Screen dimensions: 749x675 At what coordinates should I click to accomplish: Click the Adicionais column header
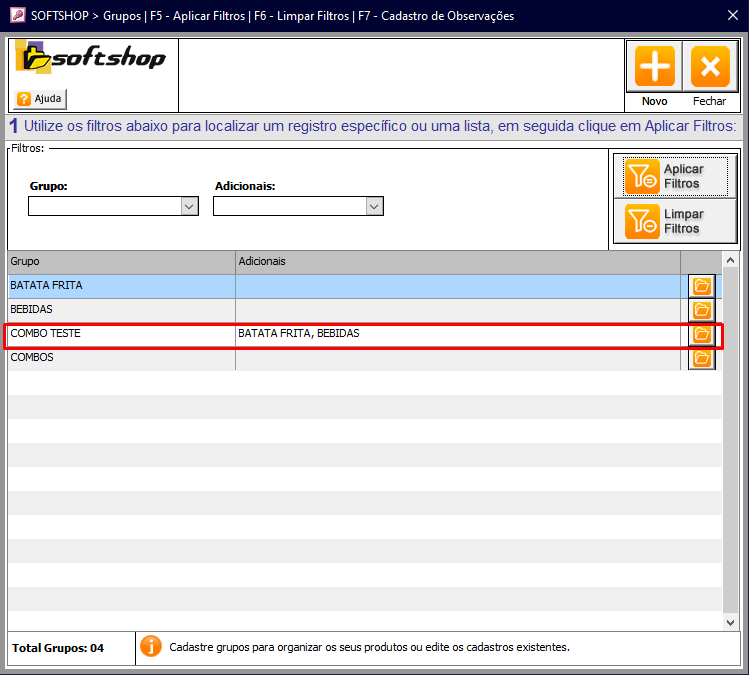pos(456,261)
